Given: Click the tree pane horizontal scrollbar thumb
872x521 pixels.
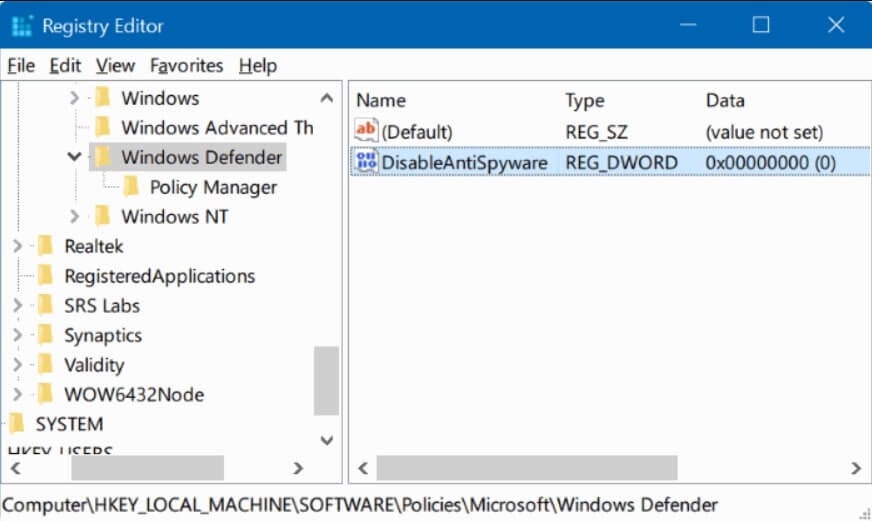Looking at the screenshot, I should point(147,468).
